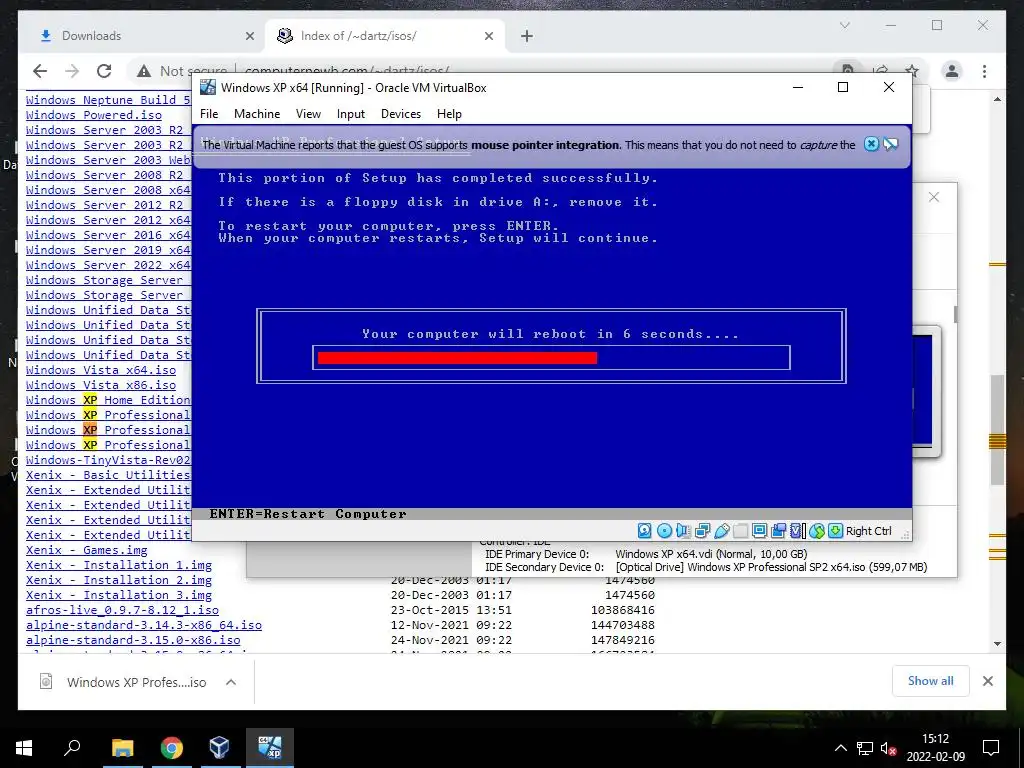Click the network adapters status icon

[x=703, y=531]
